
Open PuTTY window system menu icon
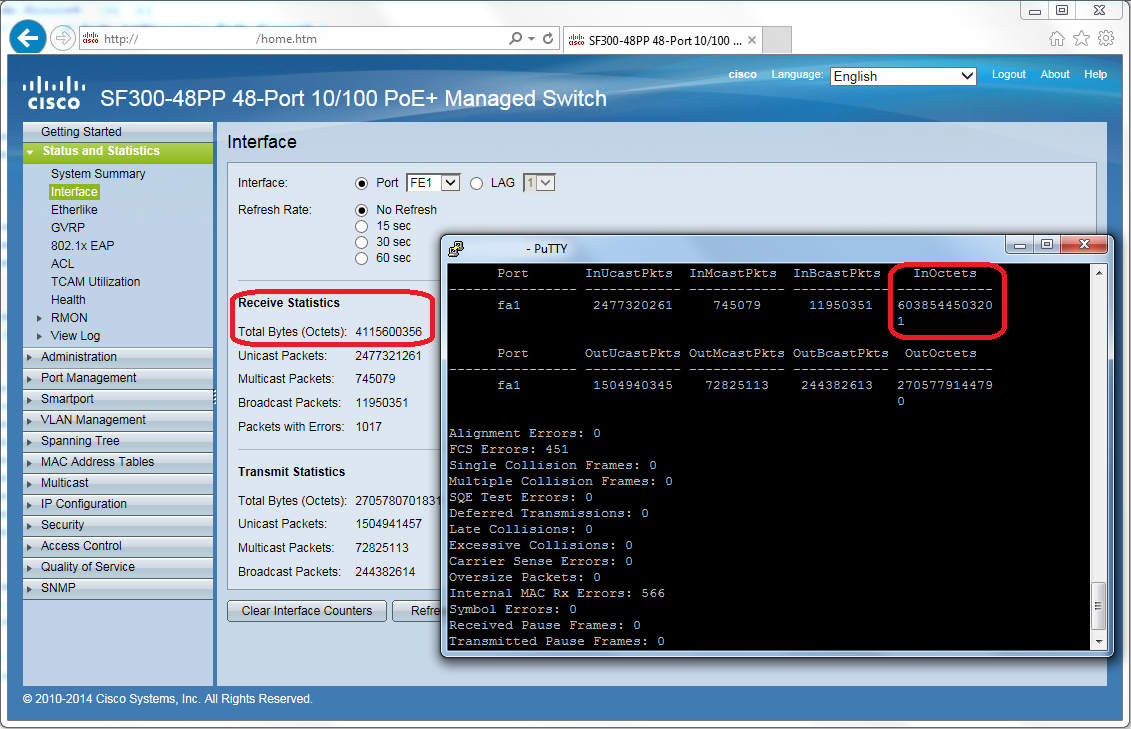[x=456, y=249]
